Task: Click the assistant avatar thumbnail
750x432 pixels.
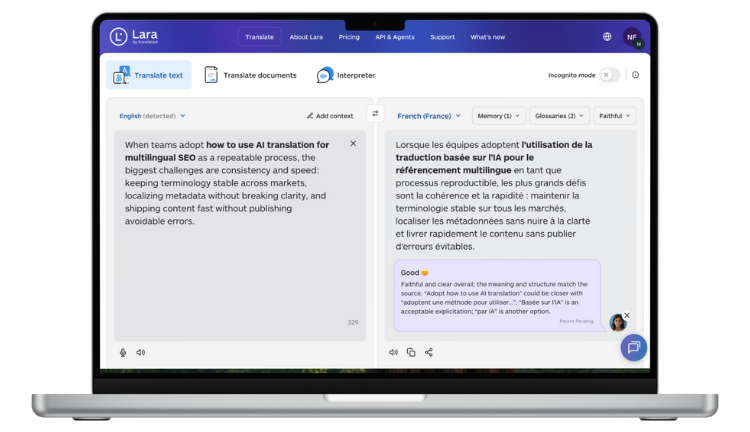Action: 618,322
